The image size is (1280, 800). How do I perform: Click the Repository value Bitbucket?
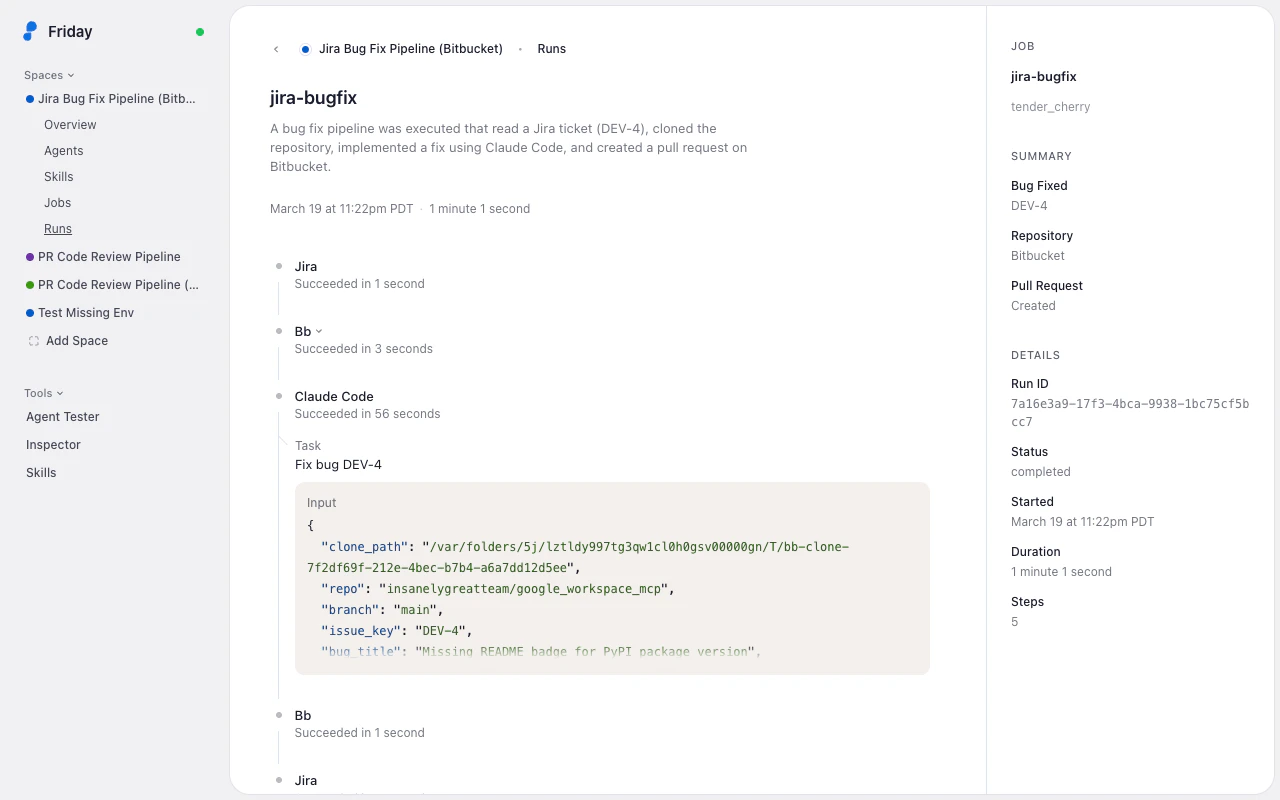pyautogui.click(x=1038, y=256)
